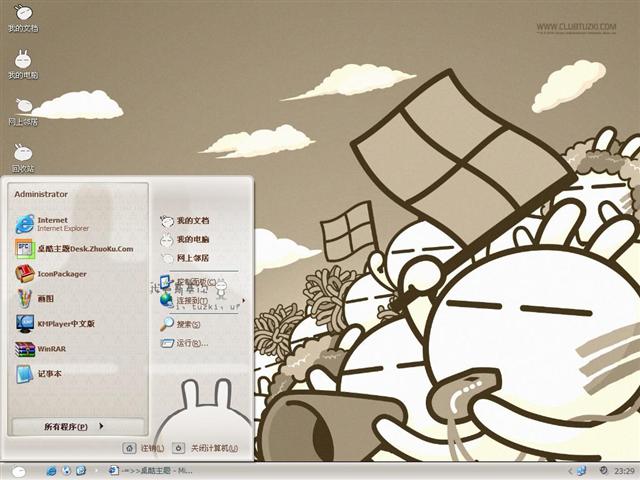Launch Internet Explorer from Start menu
The image size is (640, 480).
51,224
